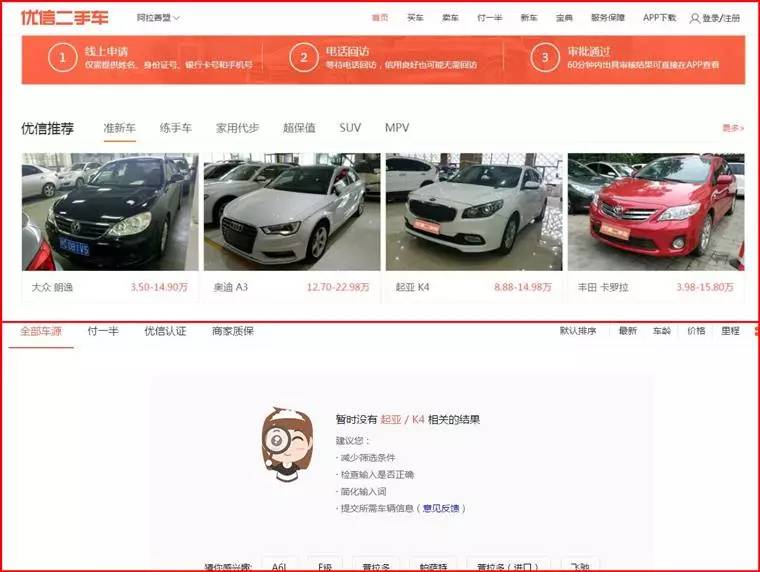Select the 商家质保 listing tab
The image size is (760, 572).
[x=233, y=332]
